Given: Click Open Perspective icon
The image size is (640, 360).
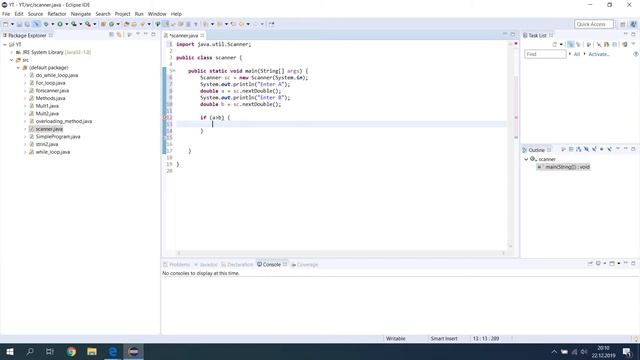Looking at the screenshot, I should pos(622,24).
